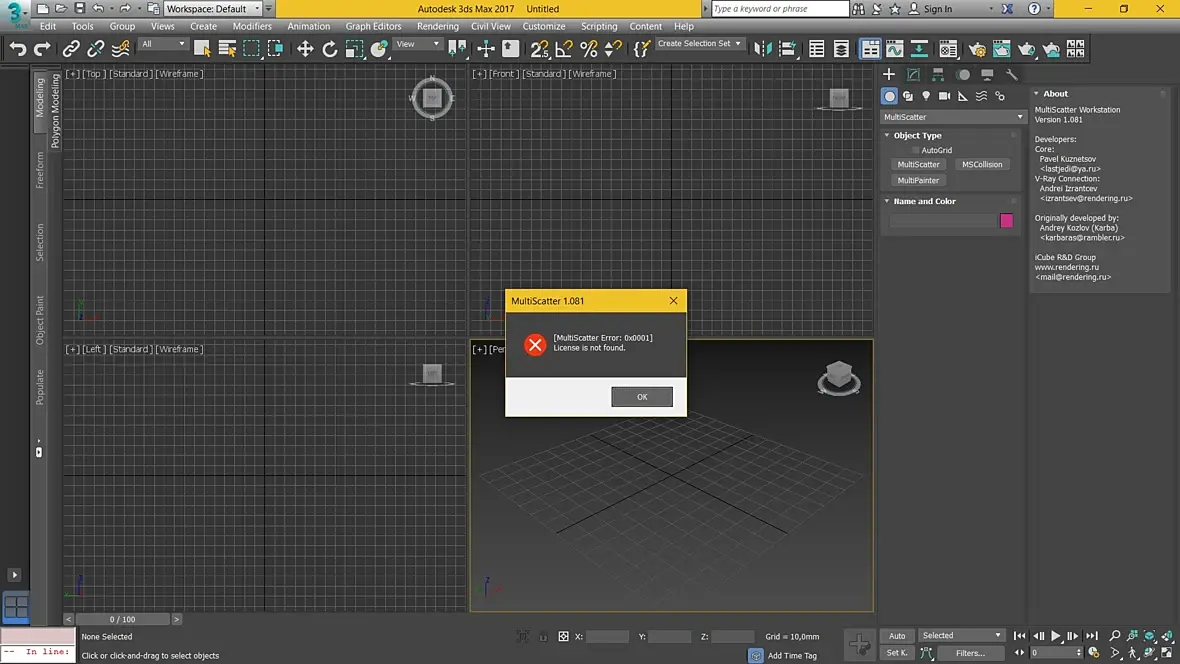The width and height of the screenshot is (1180, 664).
Task: Click the MultiPainter object button
Action: click(x=918, y=181)
